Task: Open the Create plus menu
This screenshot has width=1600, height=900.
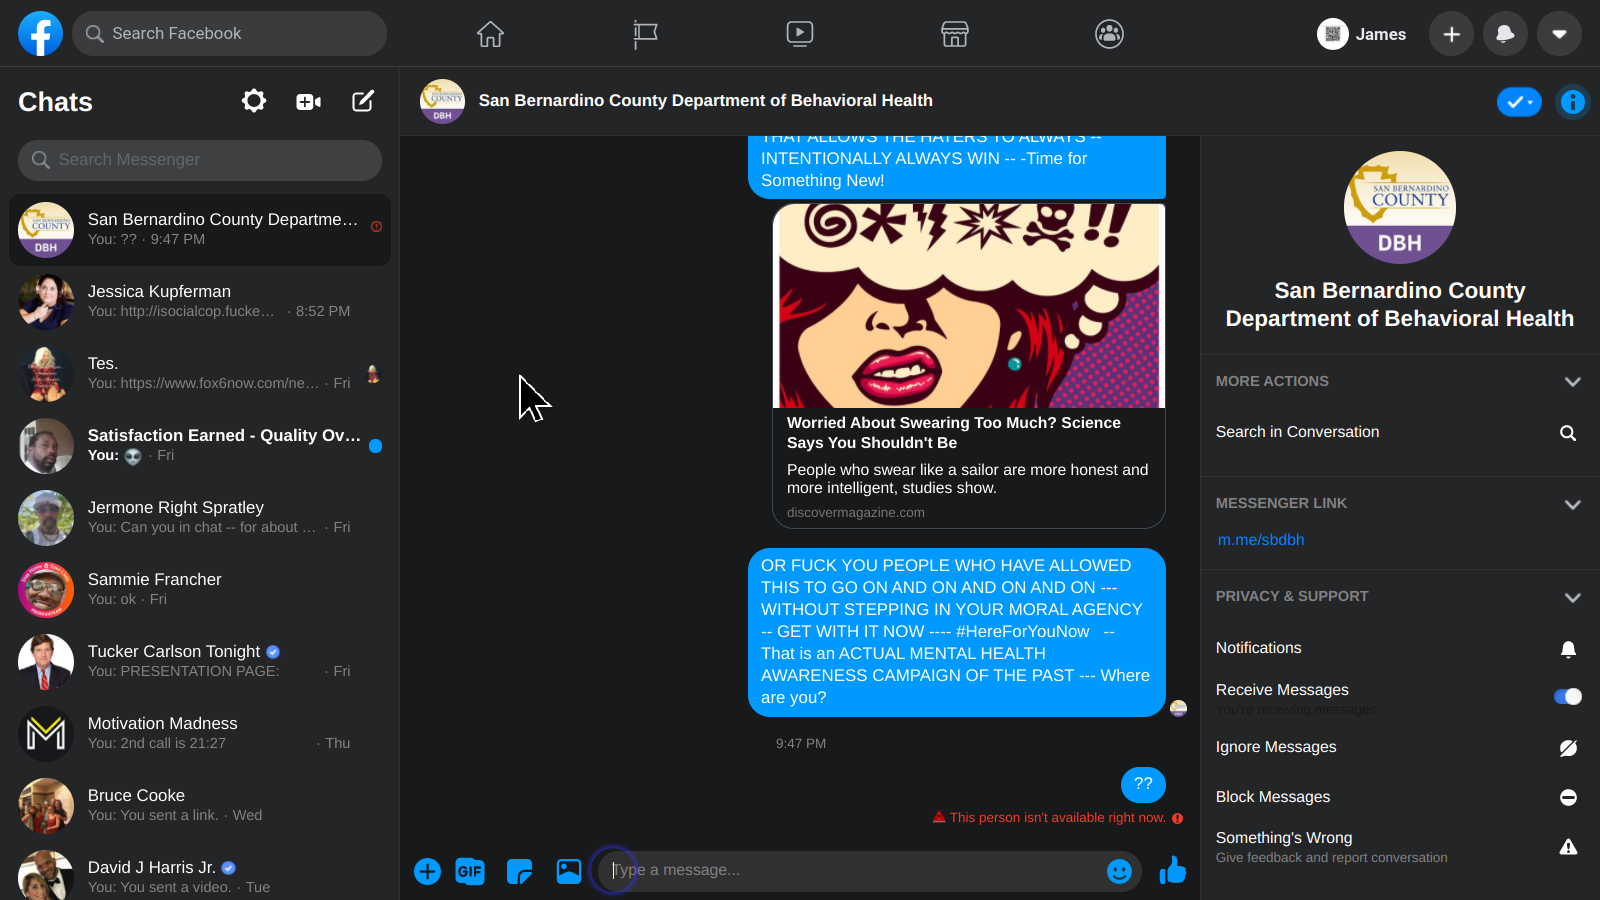Action: 1451,34
